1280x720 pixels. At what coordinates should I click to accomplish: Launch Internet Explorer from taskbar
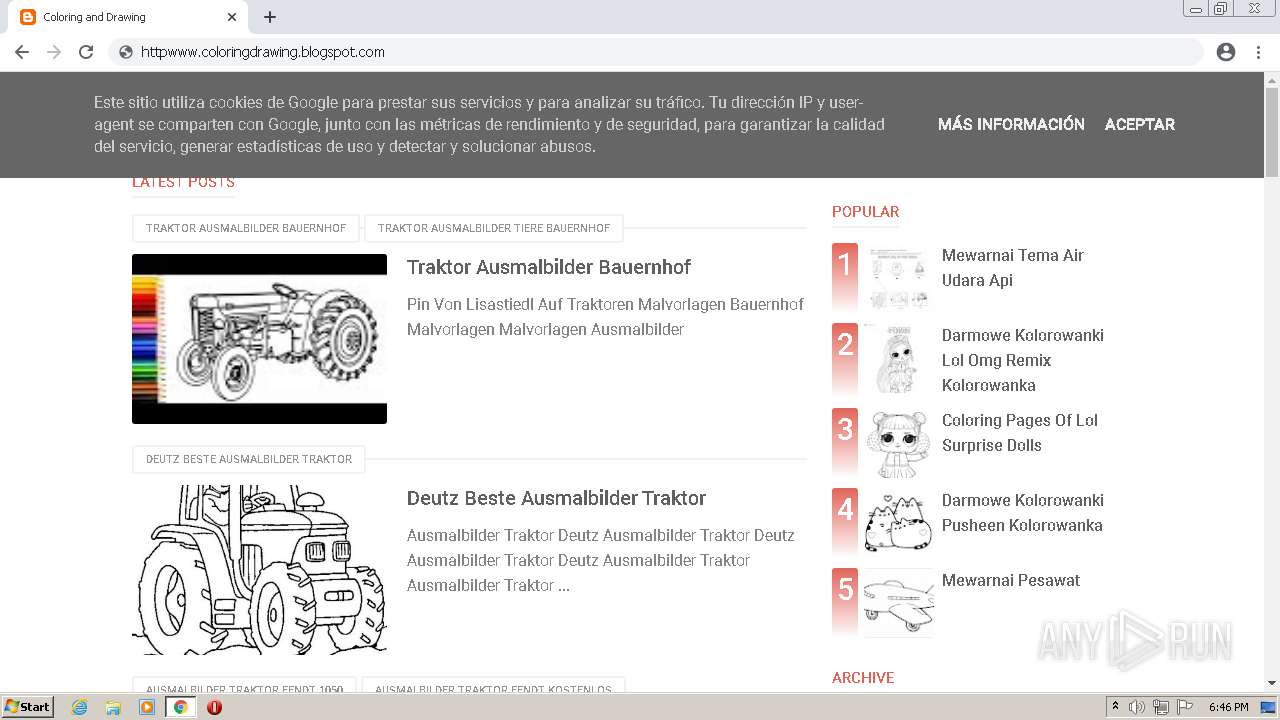[x=80, y=707]
